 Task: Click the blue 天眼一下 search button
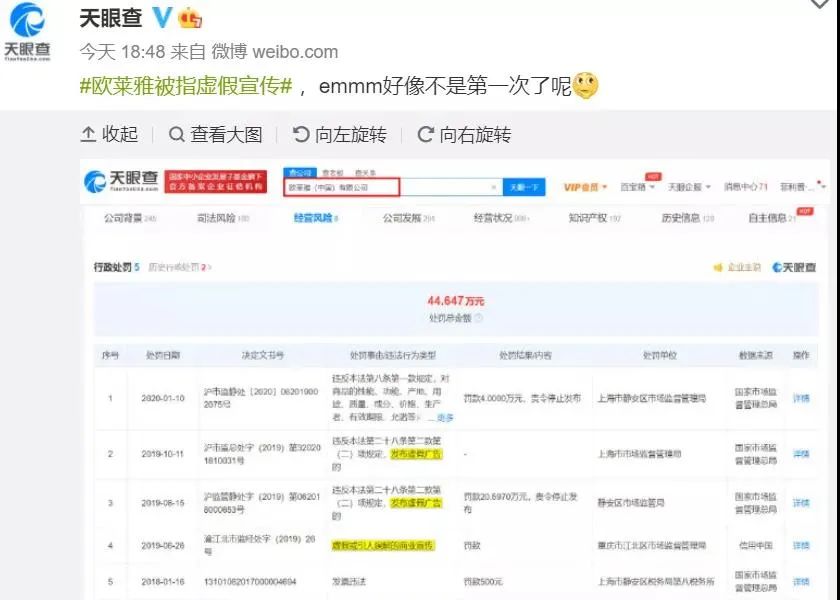click(524, 188)
